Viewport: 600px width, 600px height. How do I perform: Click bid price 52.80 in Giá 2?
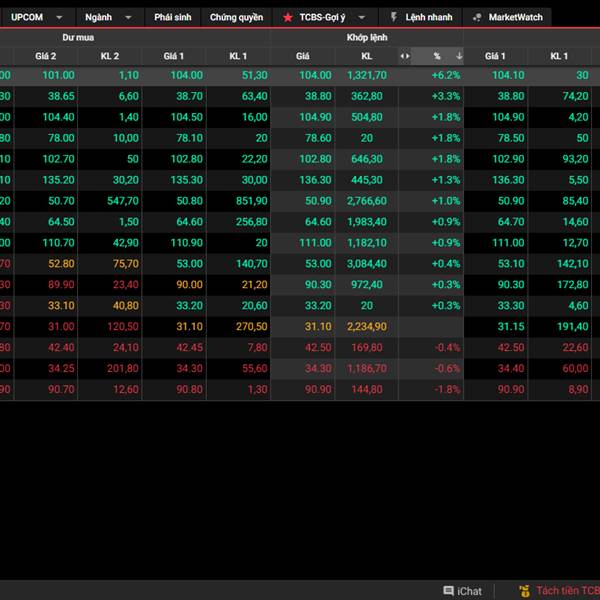coord(61,264)
